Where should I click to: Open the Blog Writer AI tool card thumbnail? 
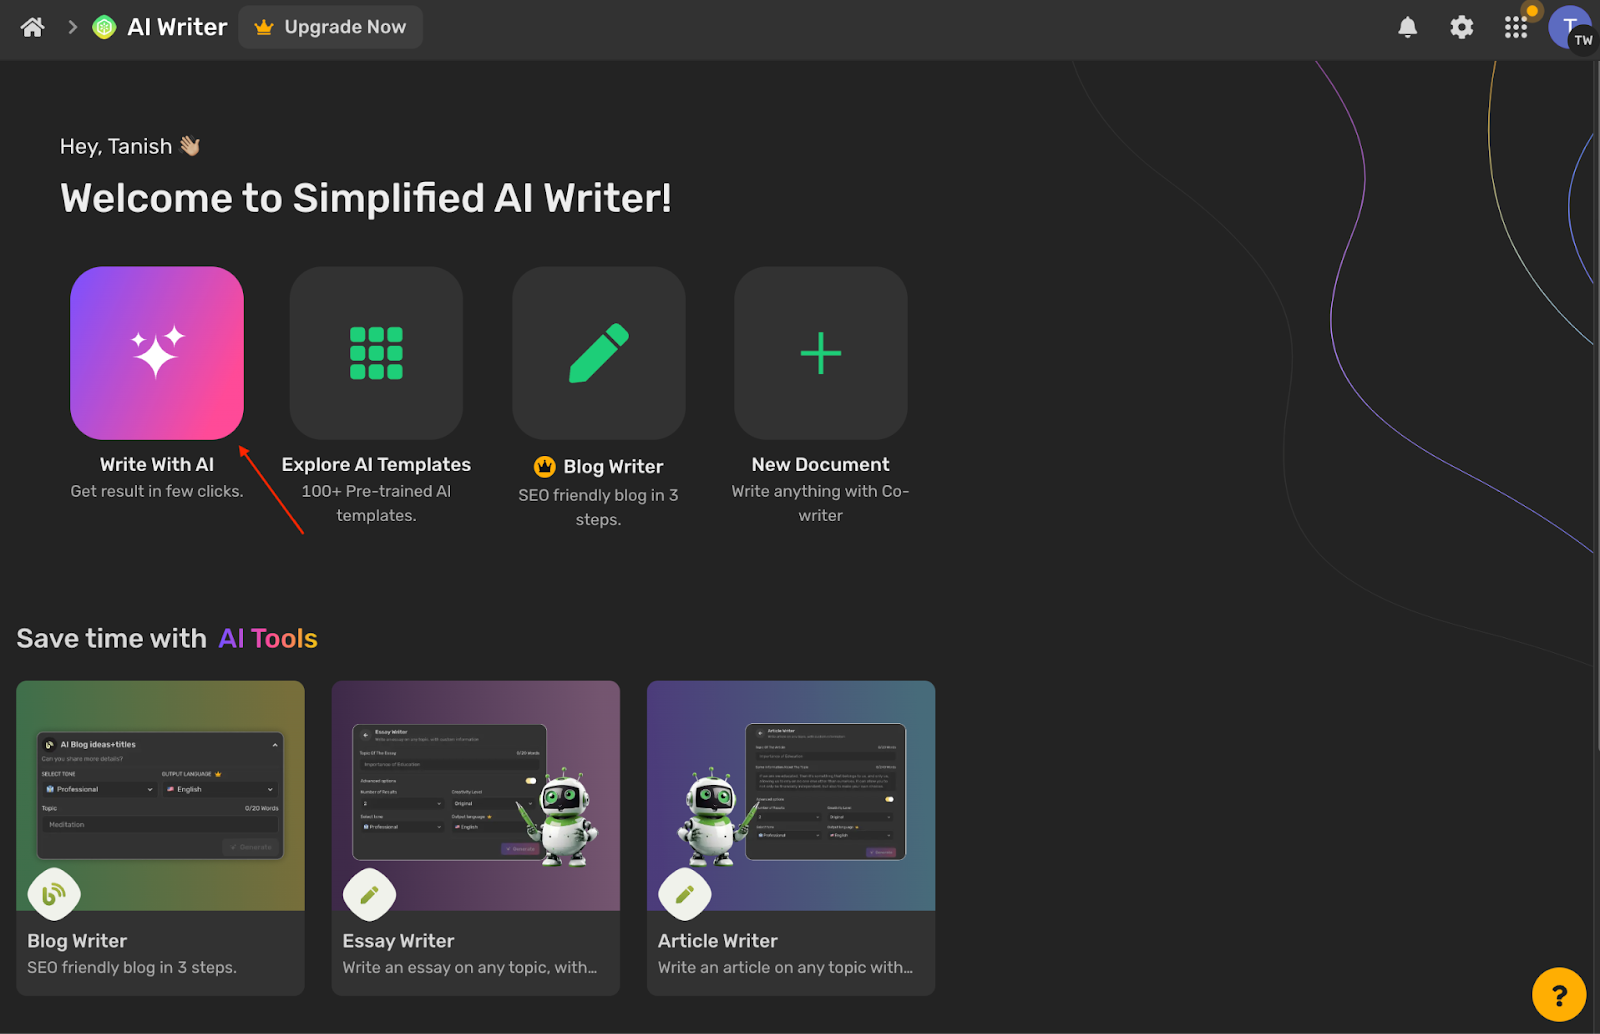(160, 795)
